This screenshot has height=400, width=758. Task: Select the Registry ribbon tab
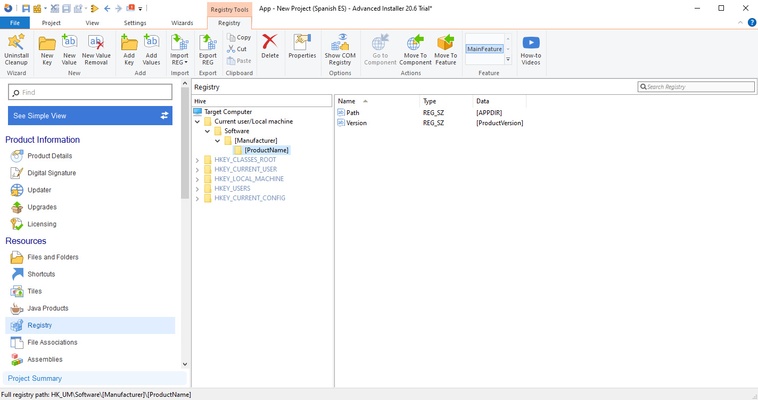229,23
